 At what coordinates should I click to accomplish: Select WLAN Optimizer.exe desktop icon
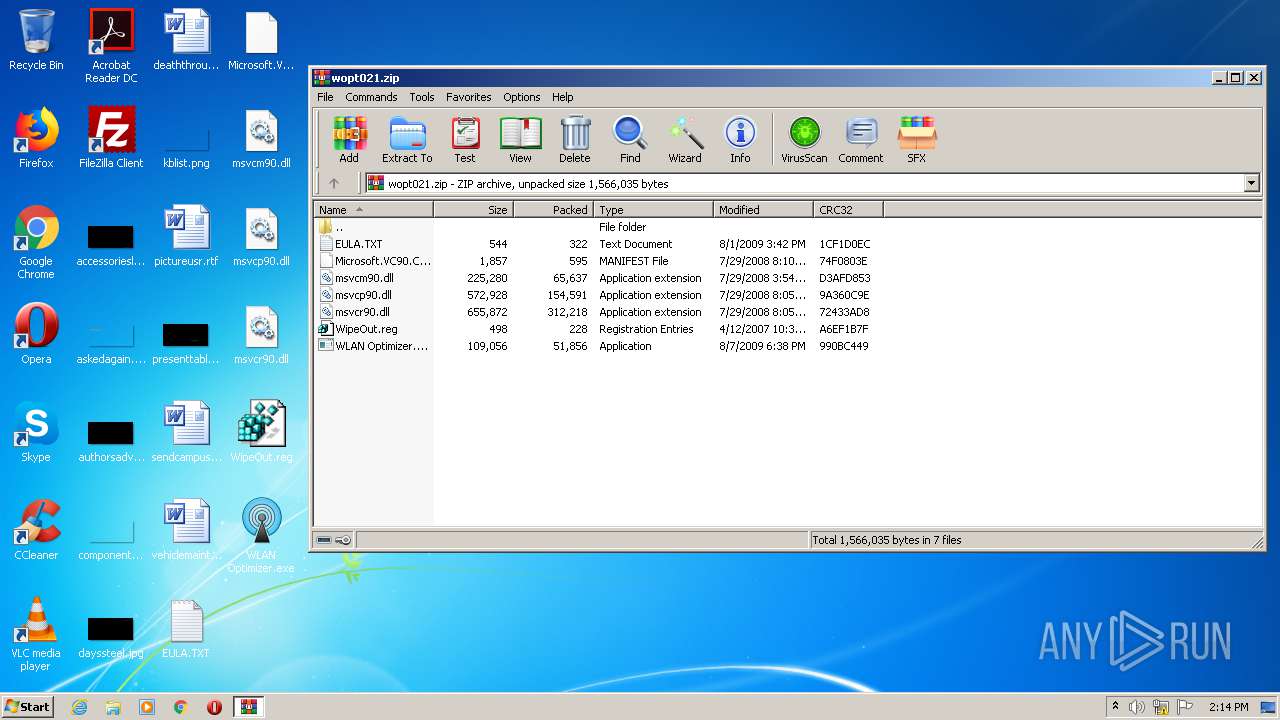261,537
